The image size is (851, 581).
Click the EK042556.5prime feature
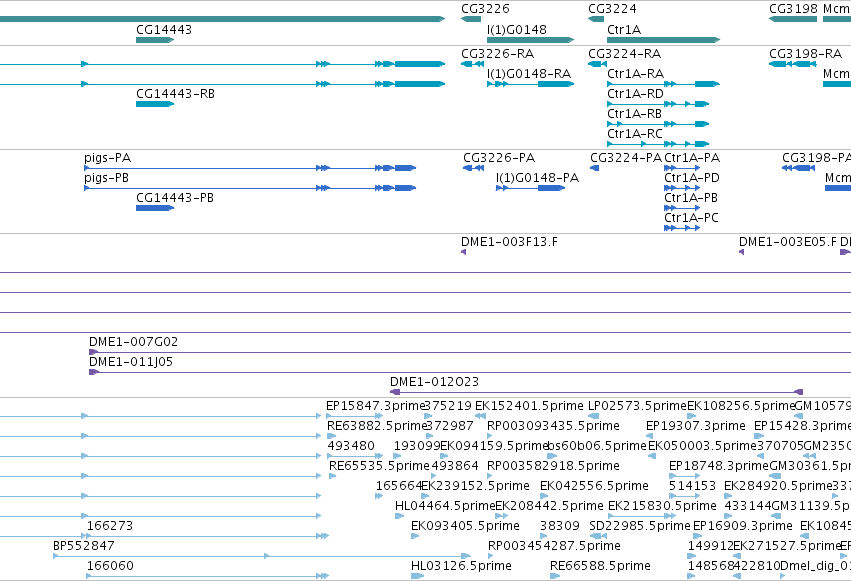544,496
